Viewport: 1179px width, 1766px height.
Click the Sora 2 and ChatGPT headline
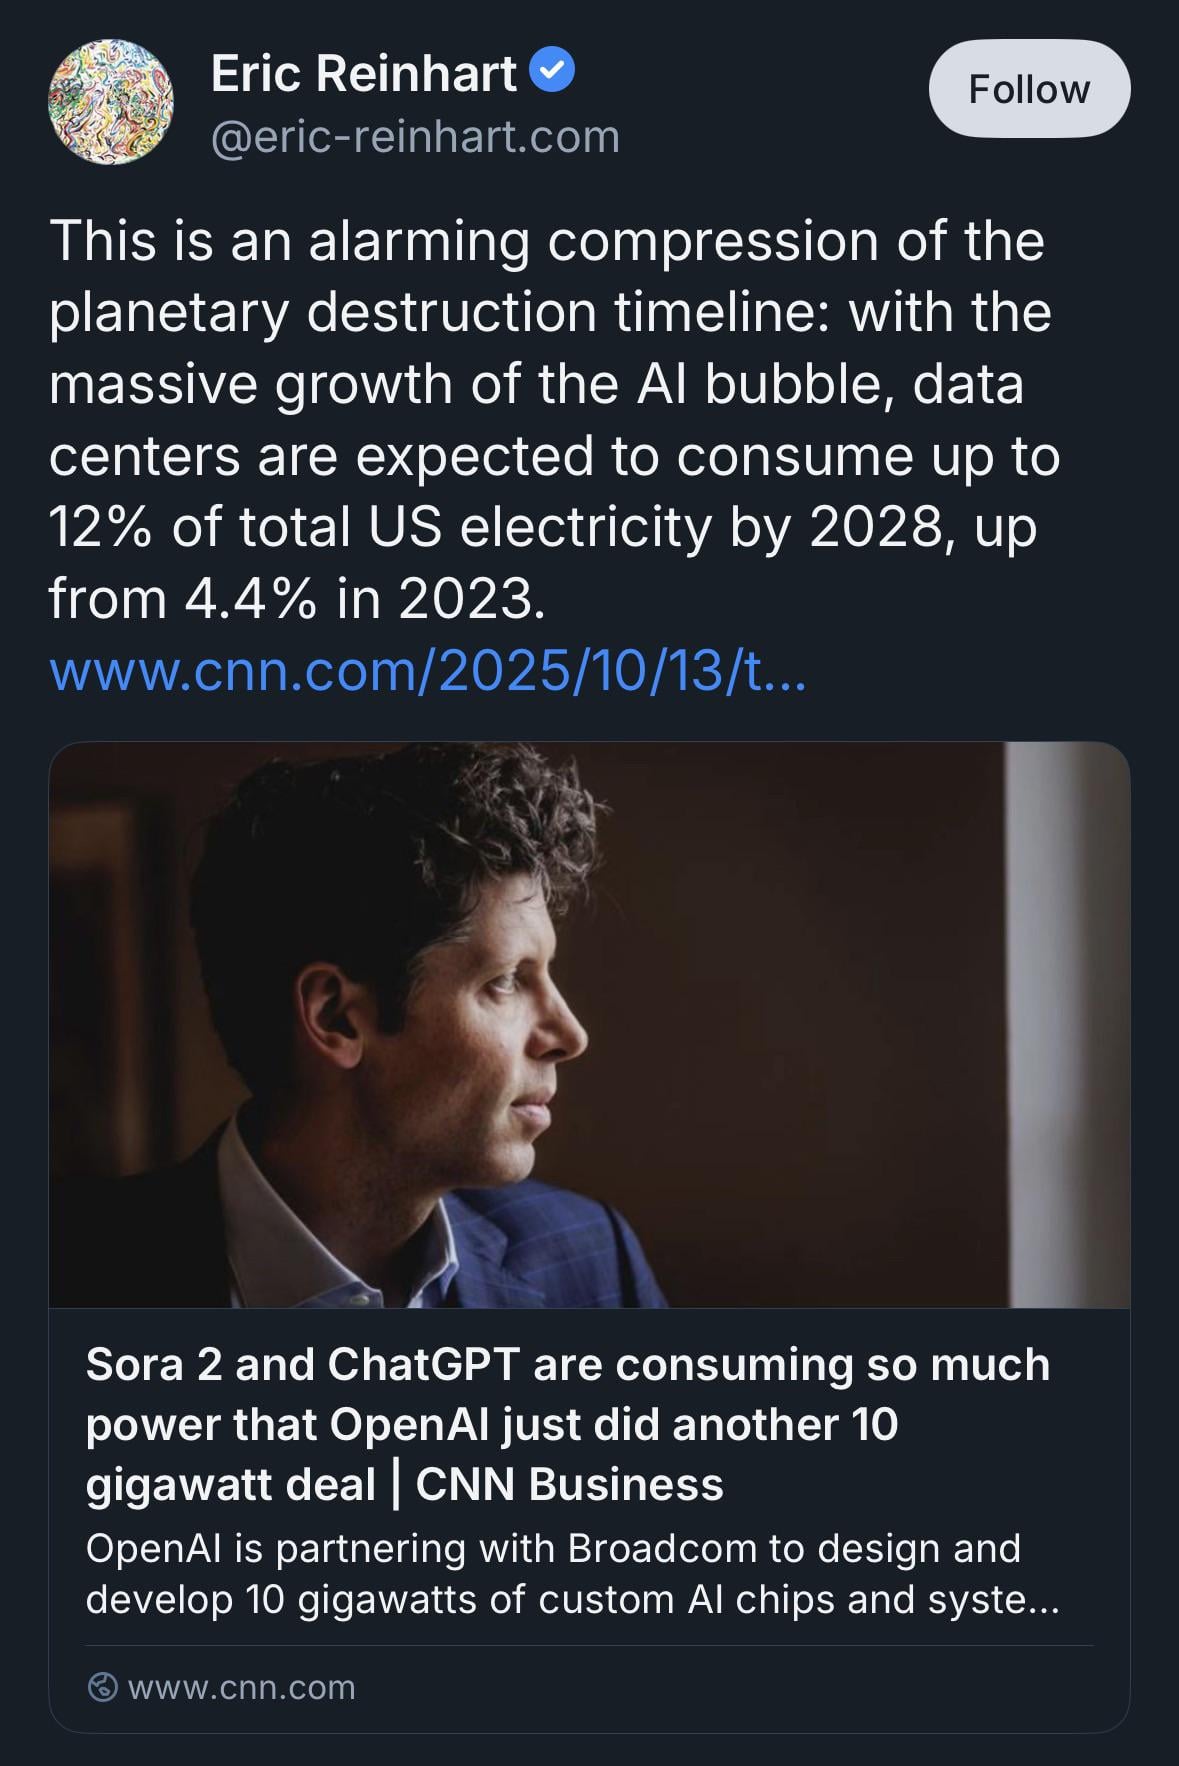pos(567,1365)
